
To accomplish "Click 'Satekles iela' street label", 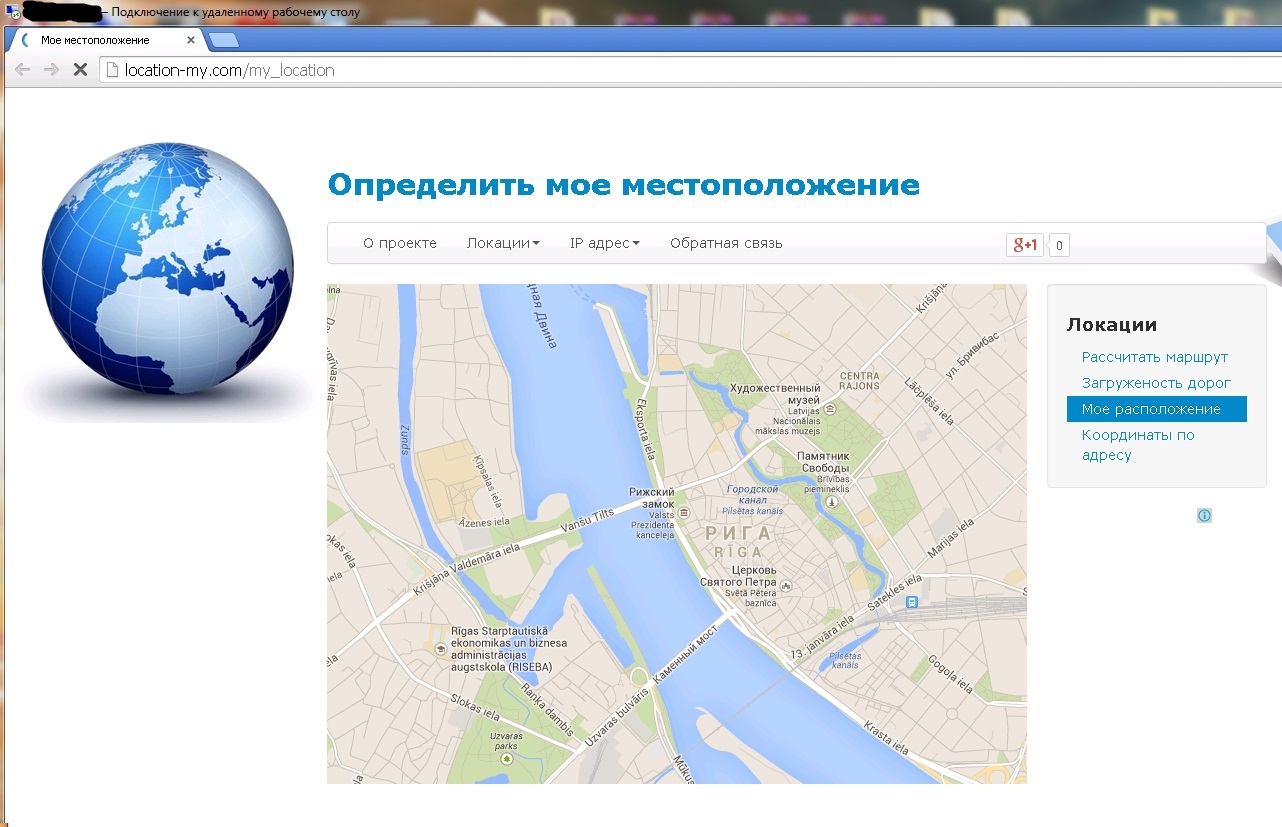I will (893, 594).
